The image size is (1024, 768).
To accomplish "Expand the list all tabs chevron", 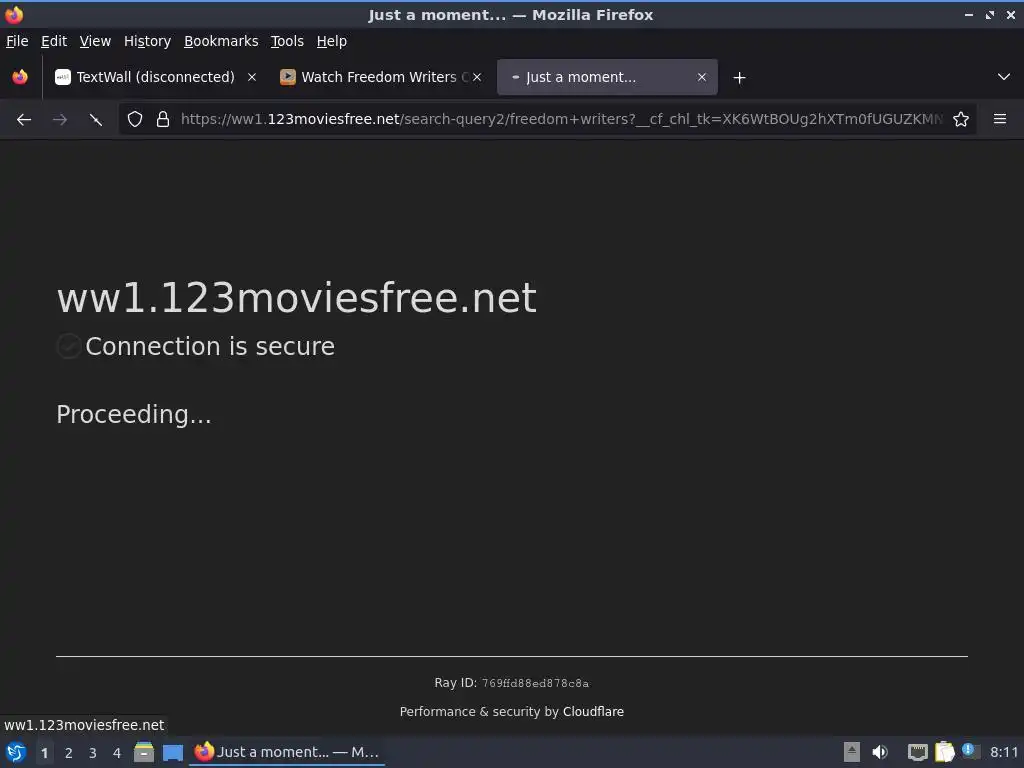I will pyautogui.click(x=1004, y=77).
